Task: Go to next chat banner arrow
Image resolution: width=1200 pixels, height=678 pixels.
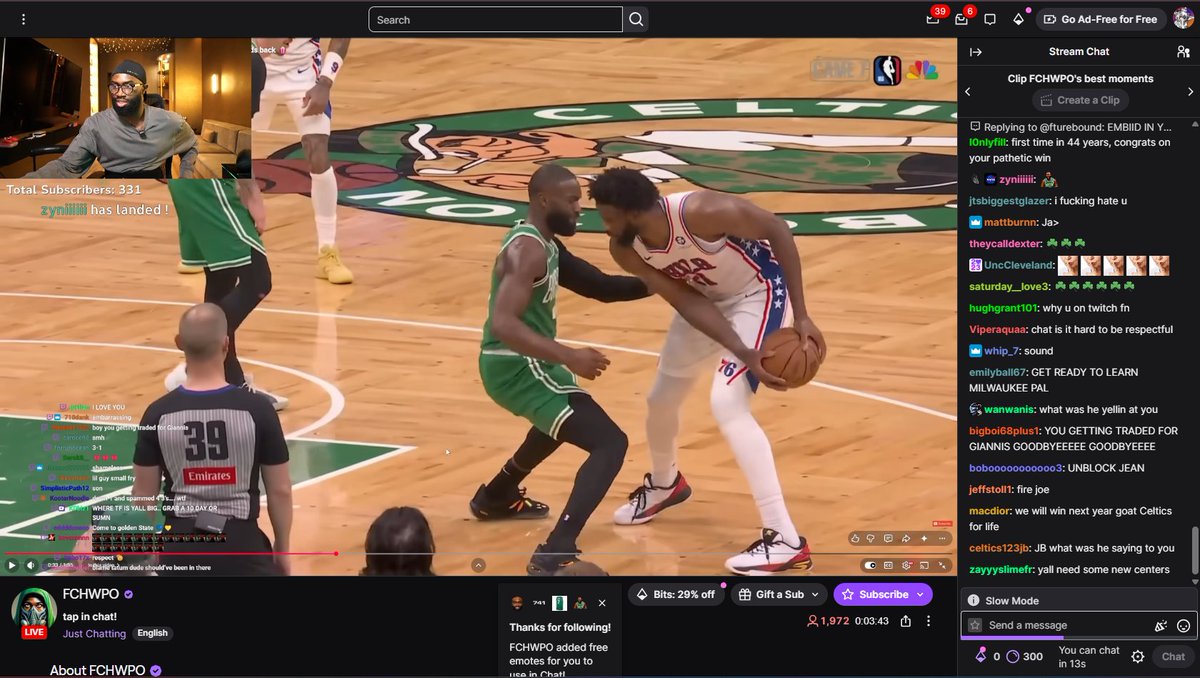Action: 1190,91
